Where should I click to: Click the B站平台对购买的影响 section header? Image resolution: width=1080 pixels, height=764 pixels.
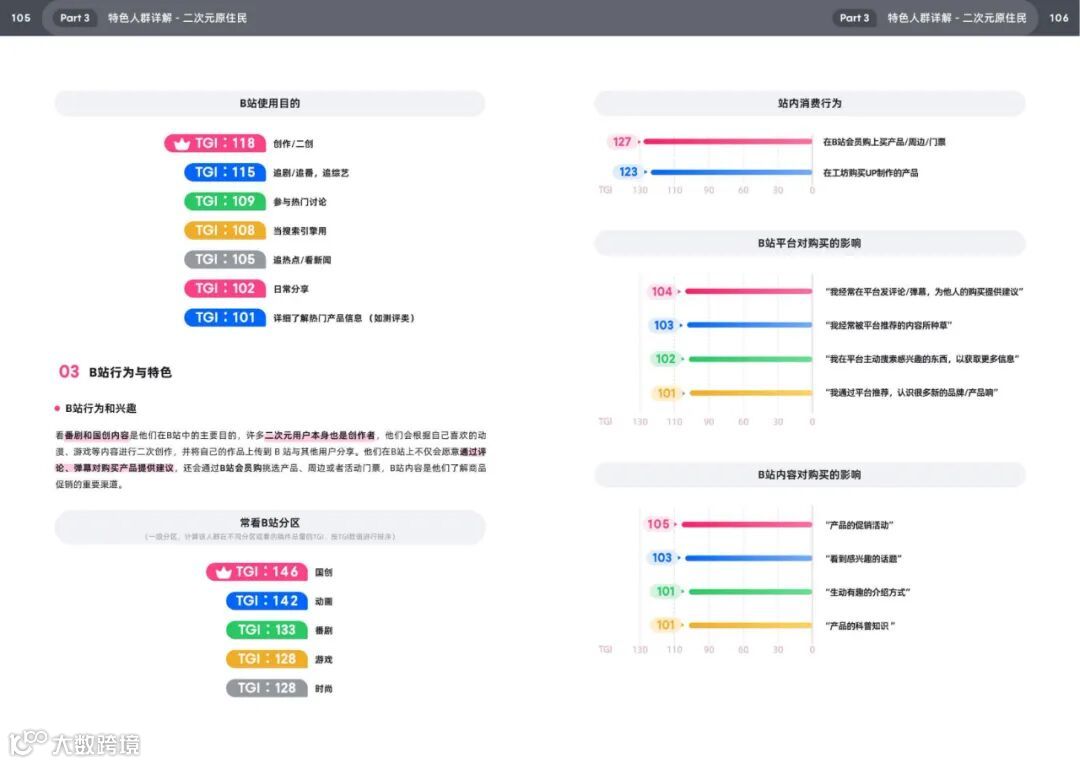809,243
